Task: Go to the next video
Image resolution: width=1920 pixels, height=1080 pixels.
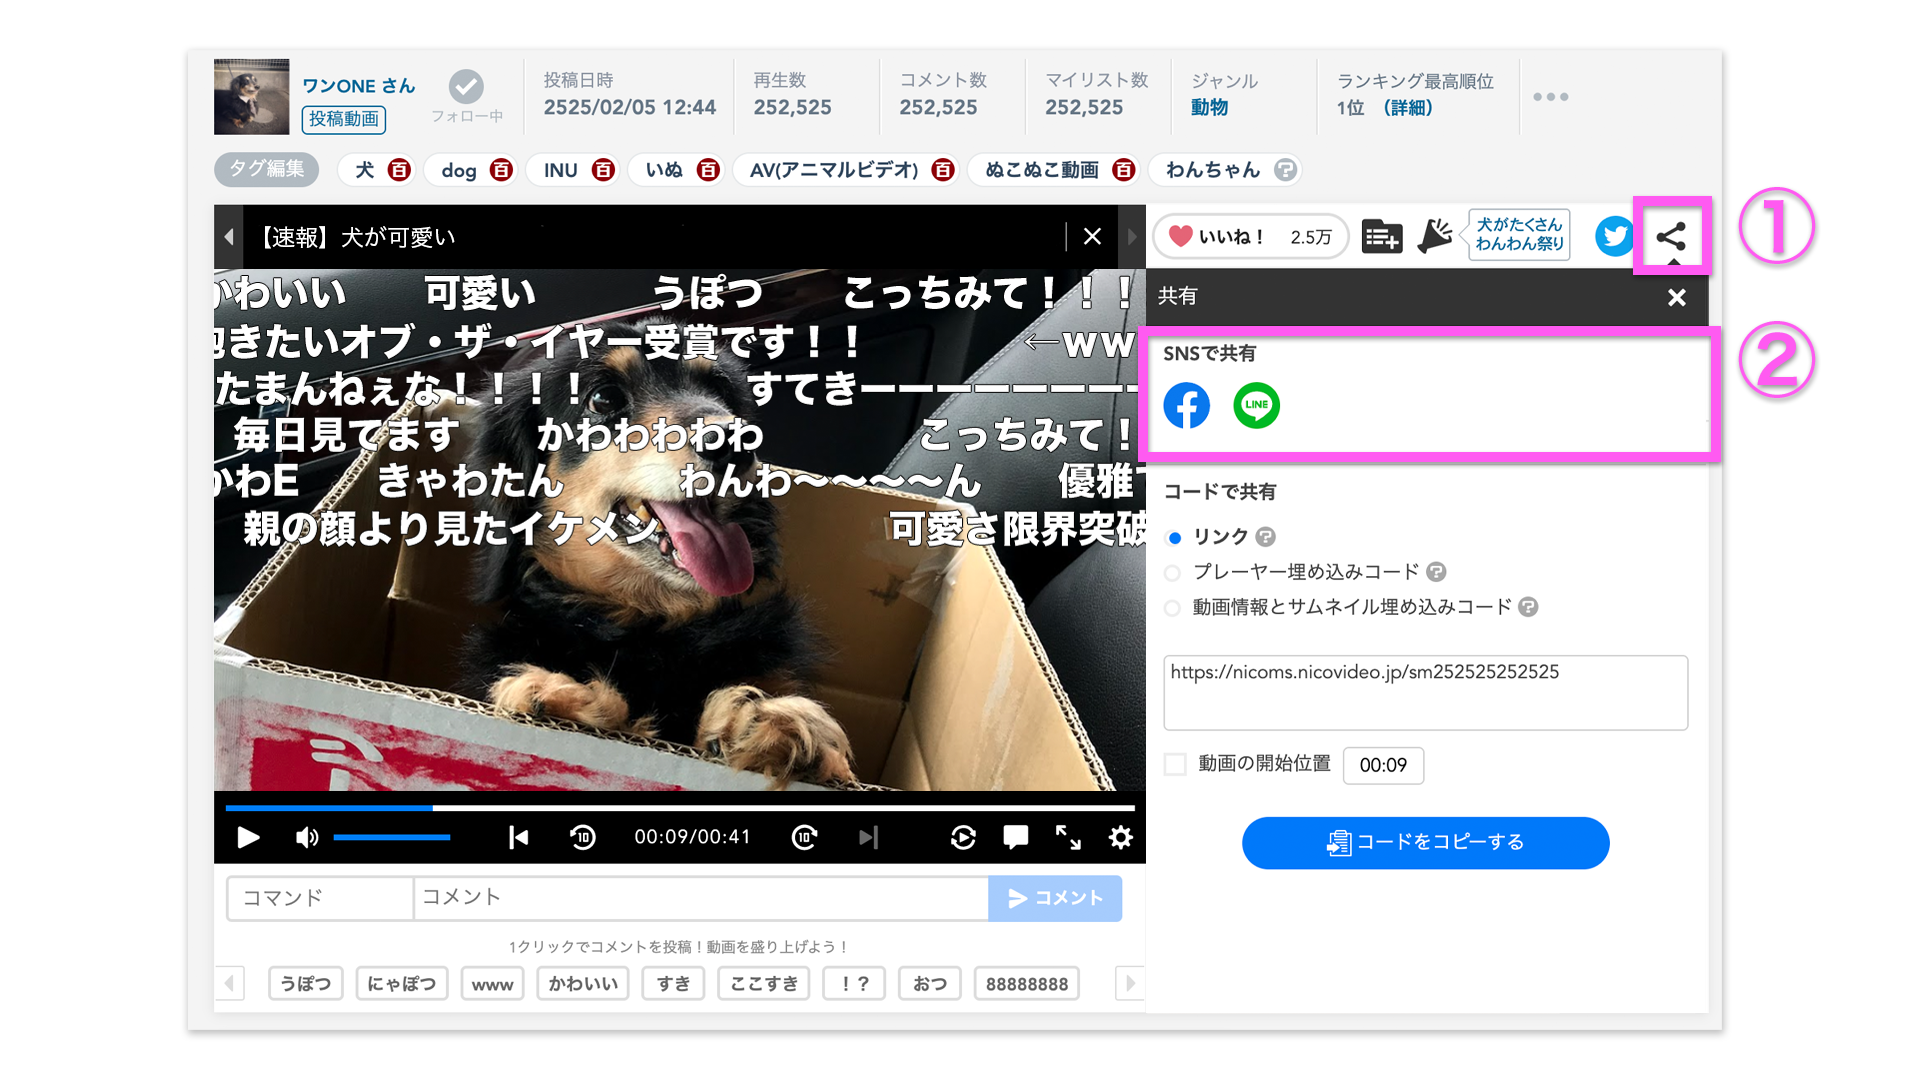Action: (868, 837)
